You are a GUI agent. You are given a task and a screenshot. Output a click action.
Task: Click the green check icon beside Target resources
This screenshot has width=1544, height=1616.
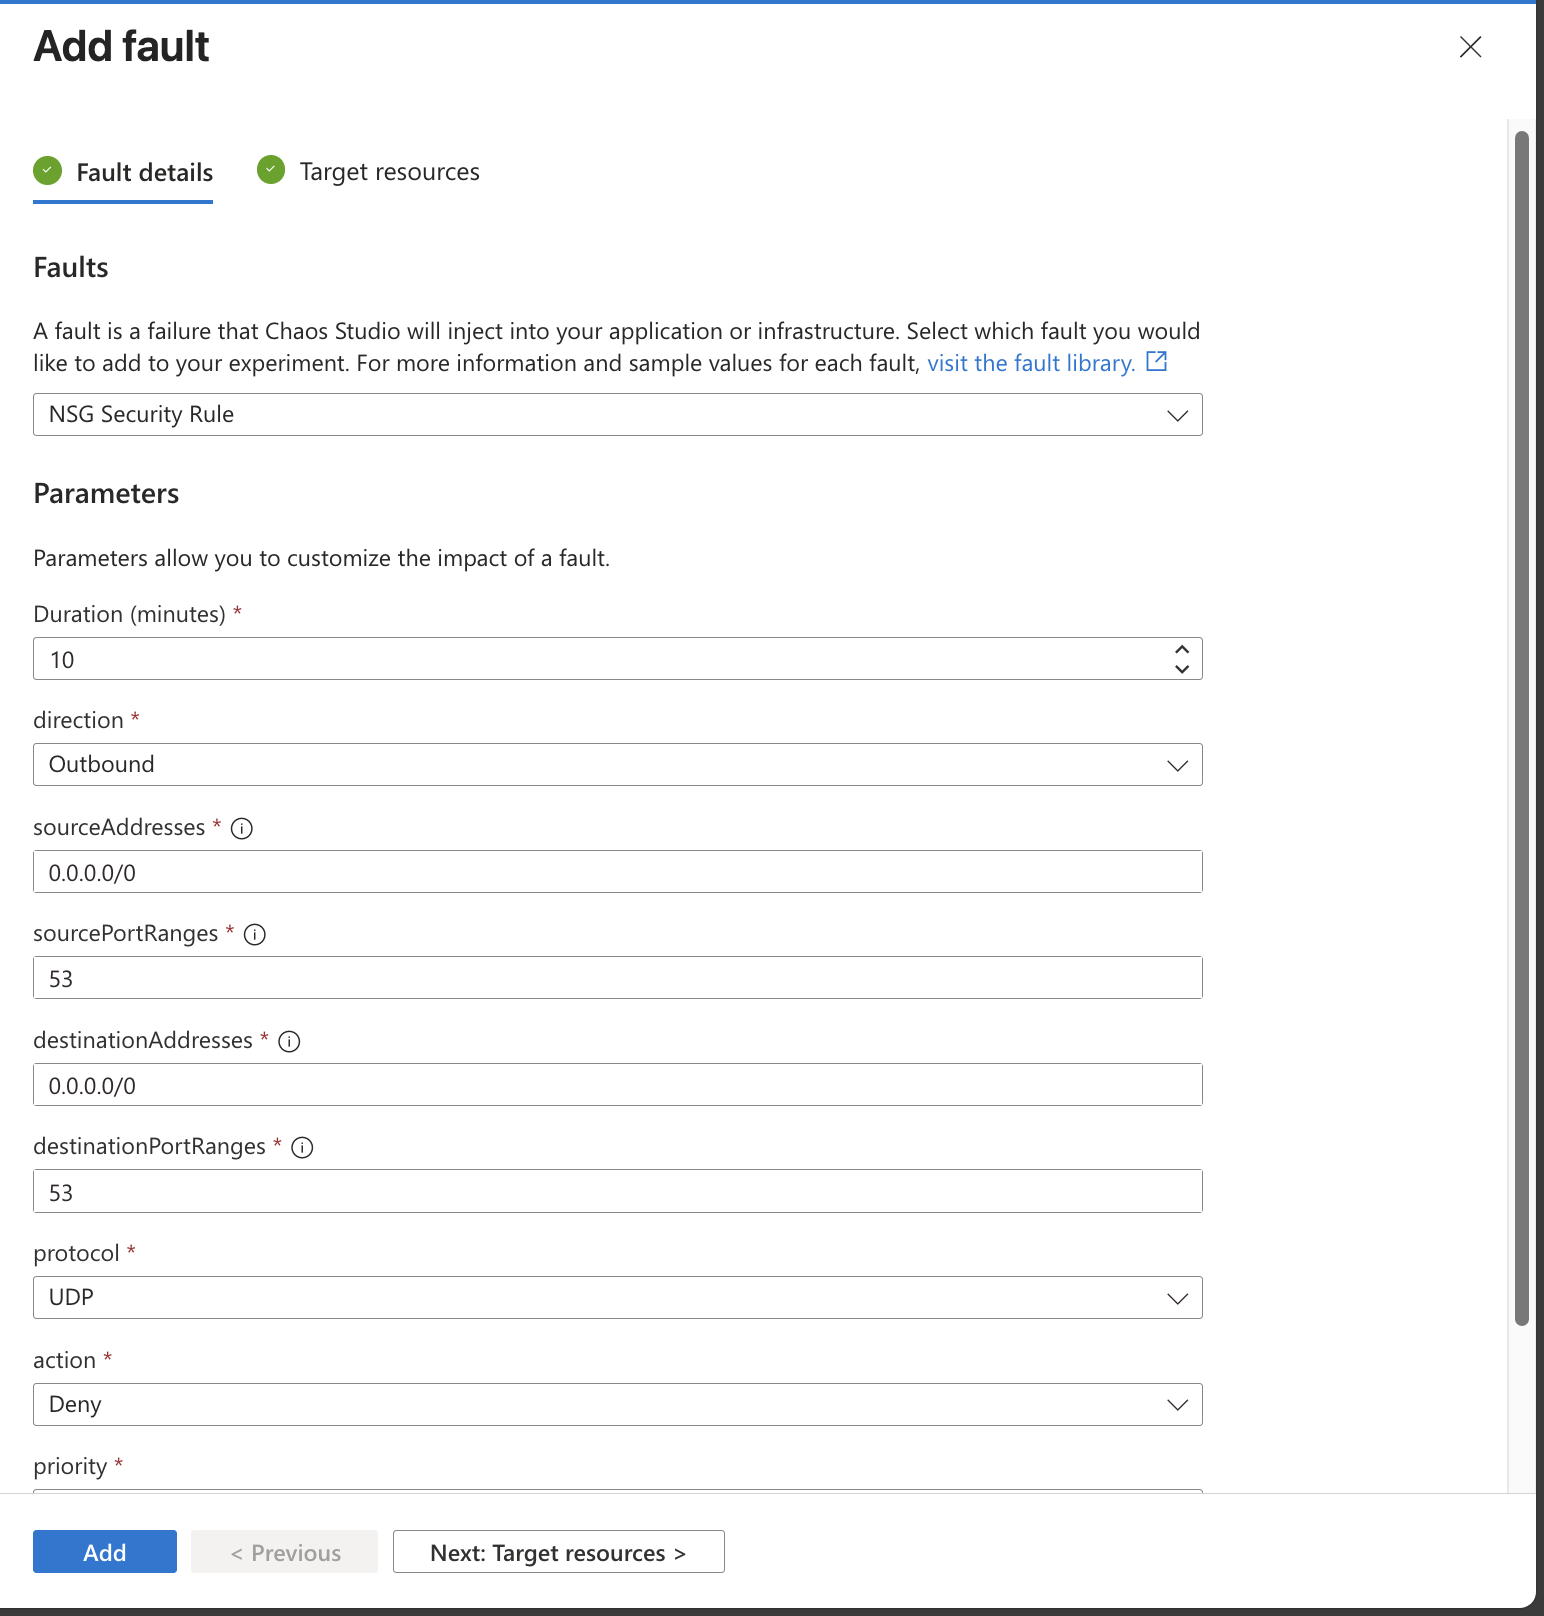[x=271, y=170]
